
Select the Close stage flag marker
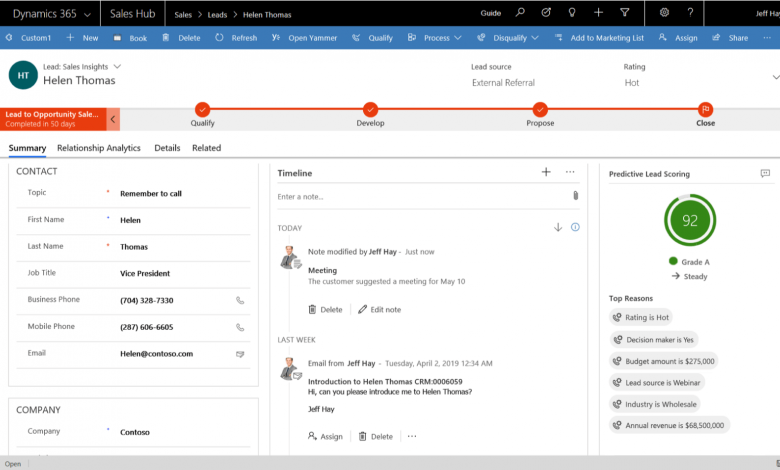pyautogui.click(x=705, y=109)
